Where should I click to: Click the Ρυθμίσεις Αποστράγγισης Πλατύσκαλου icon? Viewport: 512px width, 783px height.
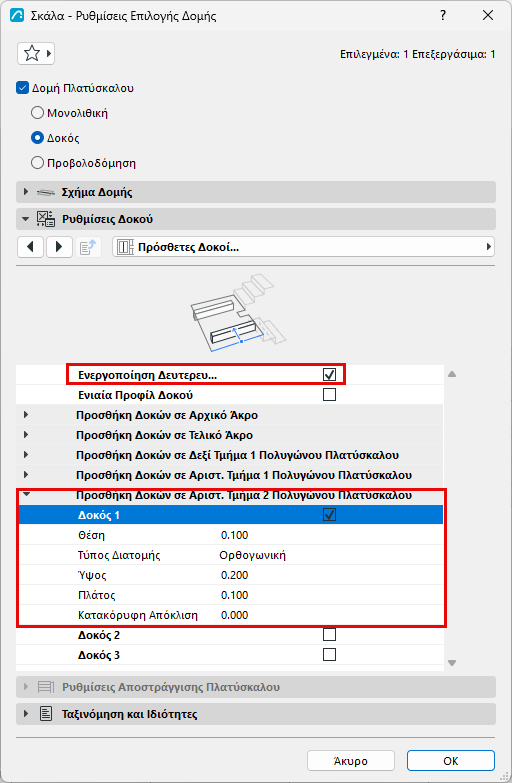[x=46, y=687]
